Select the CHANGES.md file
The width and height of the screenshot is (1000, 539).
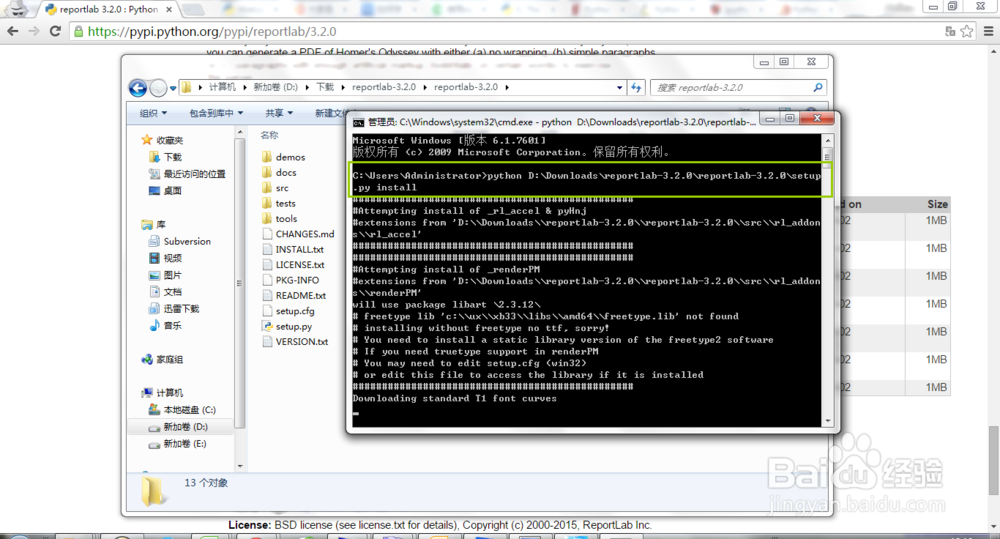pyautogui.click(x=298, y=234)
